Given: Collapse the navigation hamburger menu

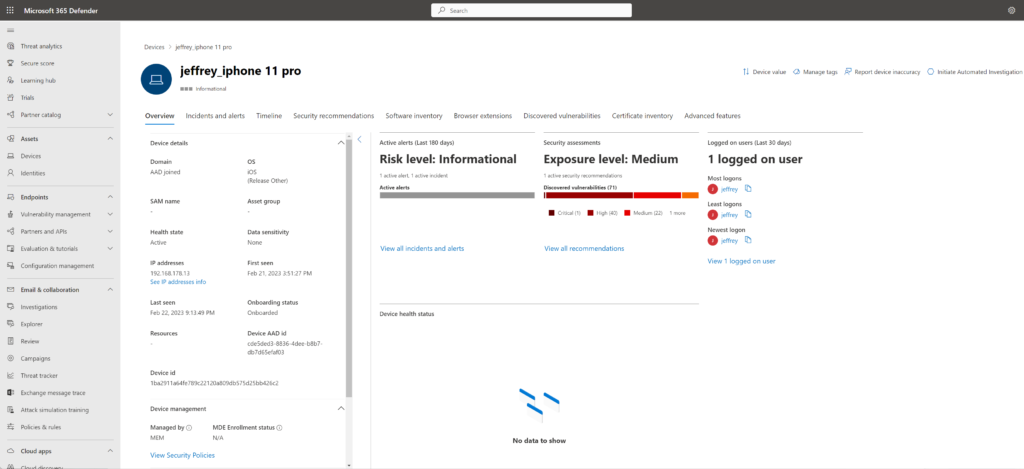Looking at the screenshot, I should click(x=10, y=30).
